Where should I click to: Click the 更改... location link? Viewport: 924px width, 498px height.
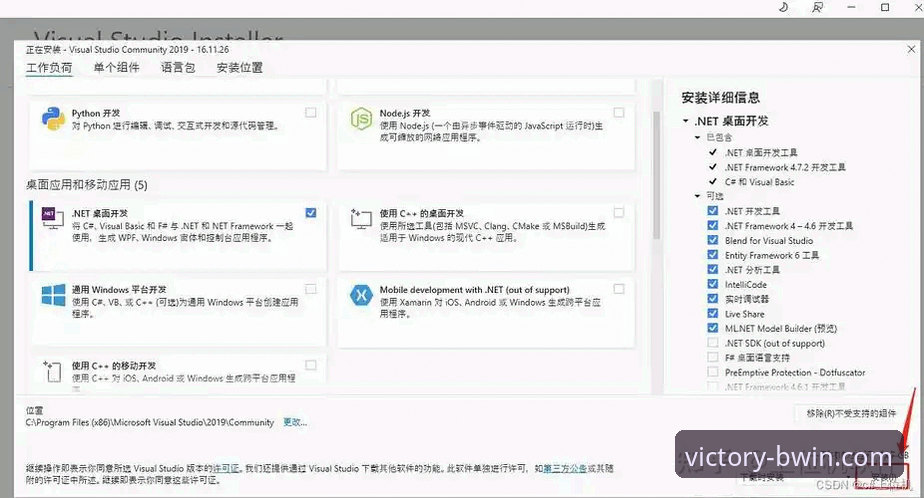pyautogui.click(x=295, y=422)
